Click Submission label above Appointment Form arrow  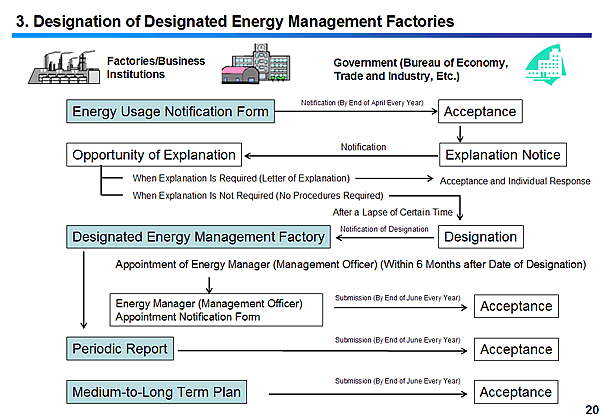[398, 298]
